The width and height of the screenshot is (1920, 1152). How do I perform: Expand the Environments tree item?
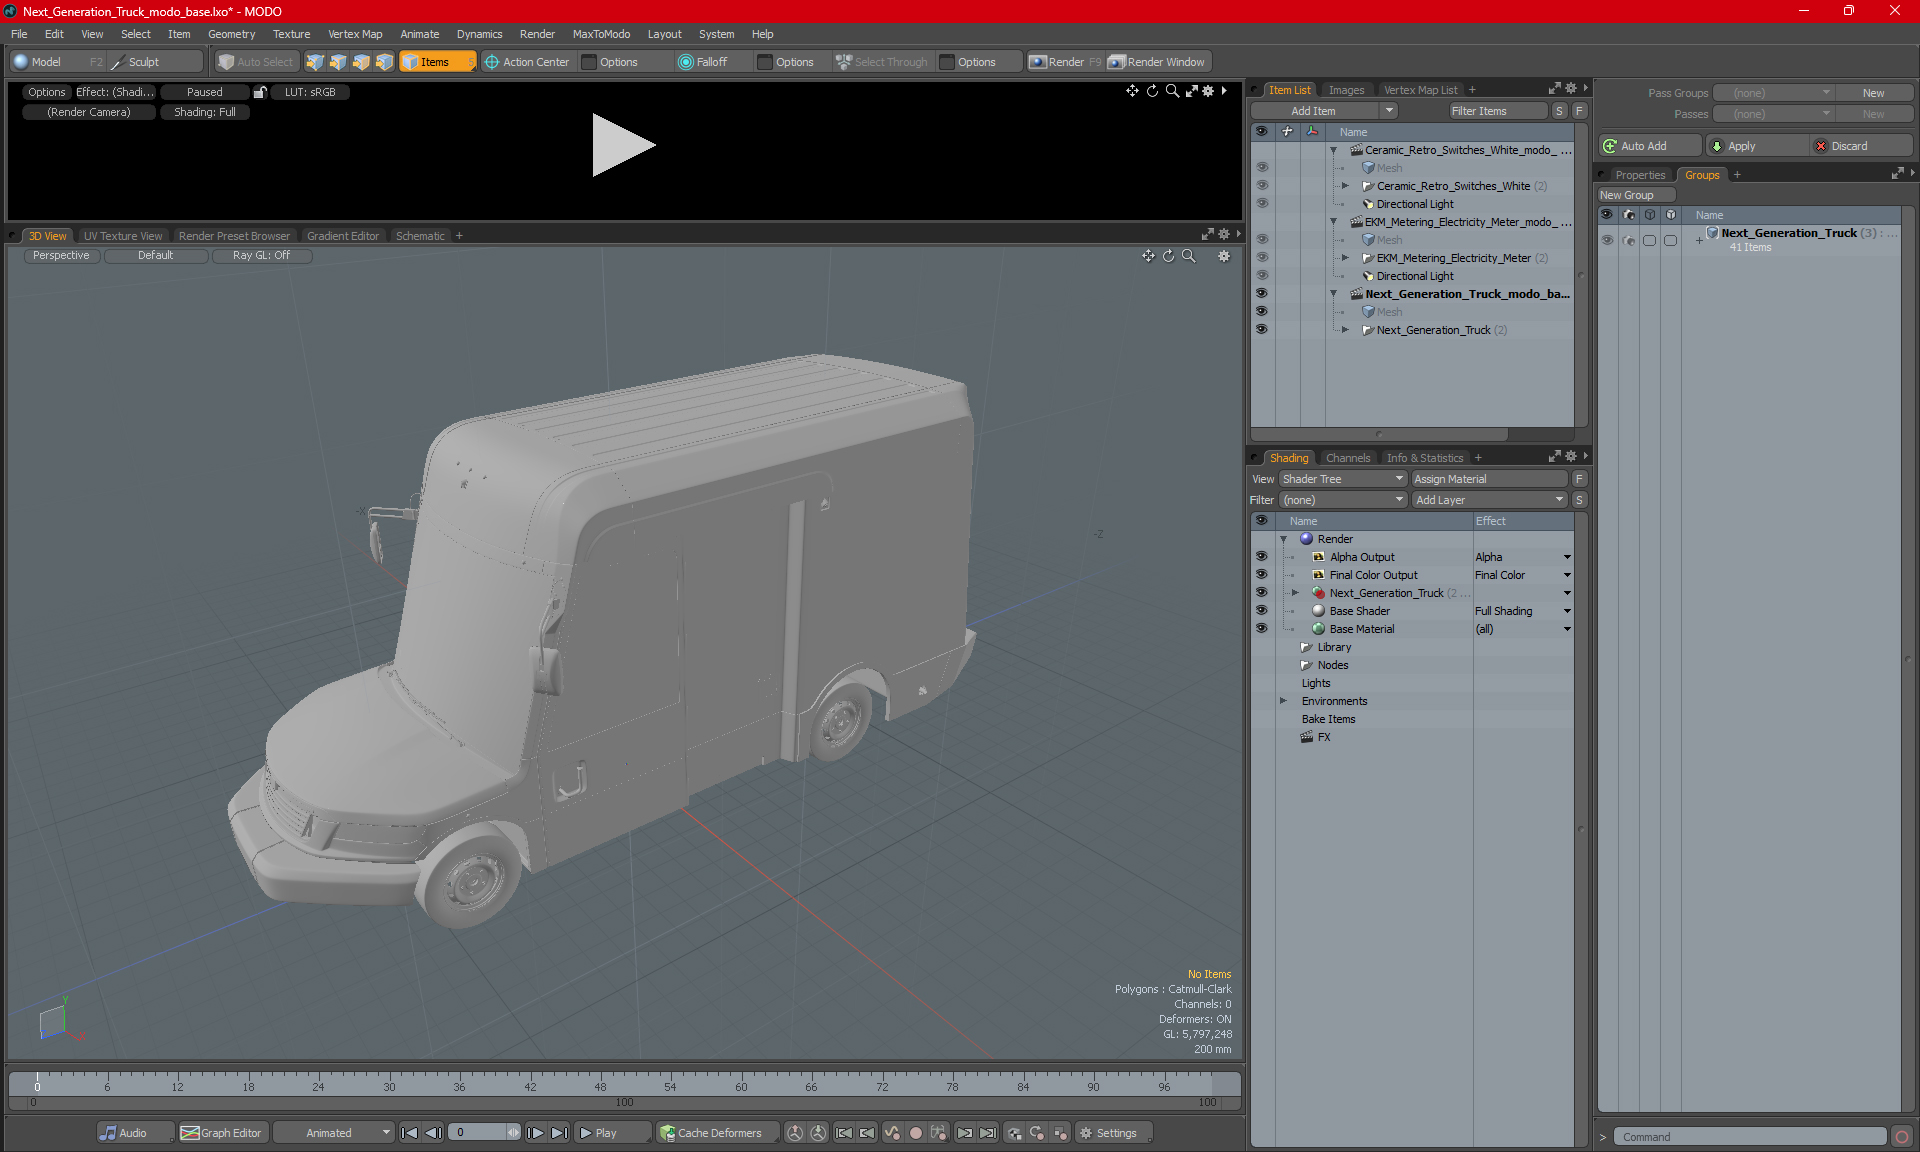[1284, 701]
